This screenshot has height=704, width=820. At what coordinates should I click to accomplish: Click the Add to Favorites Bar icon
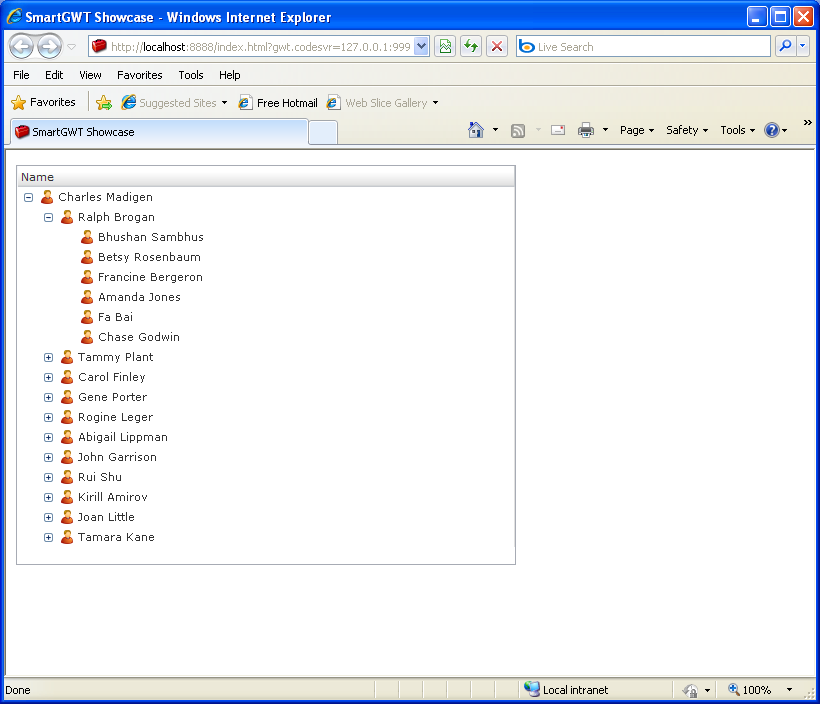(104, 102)
